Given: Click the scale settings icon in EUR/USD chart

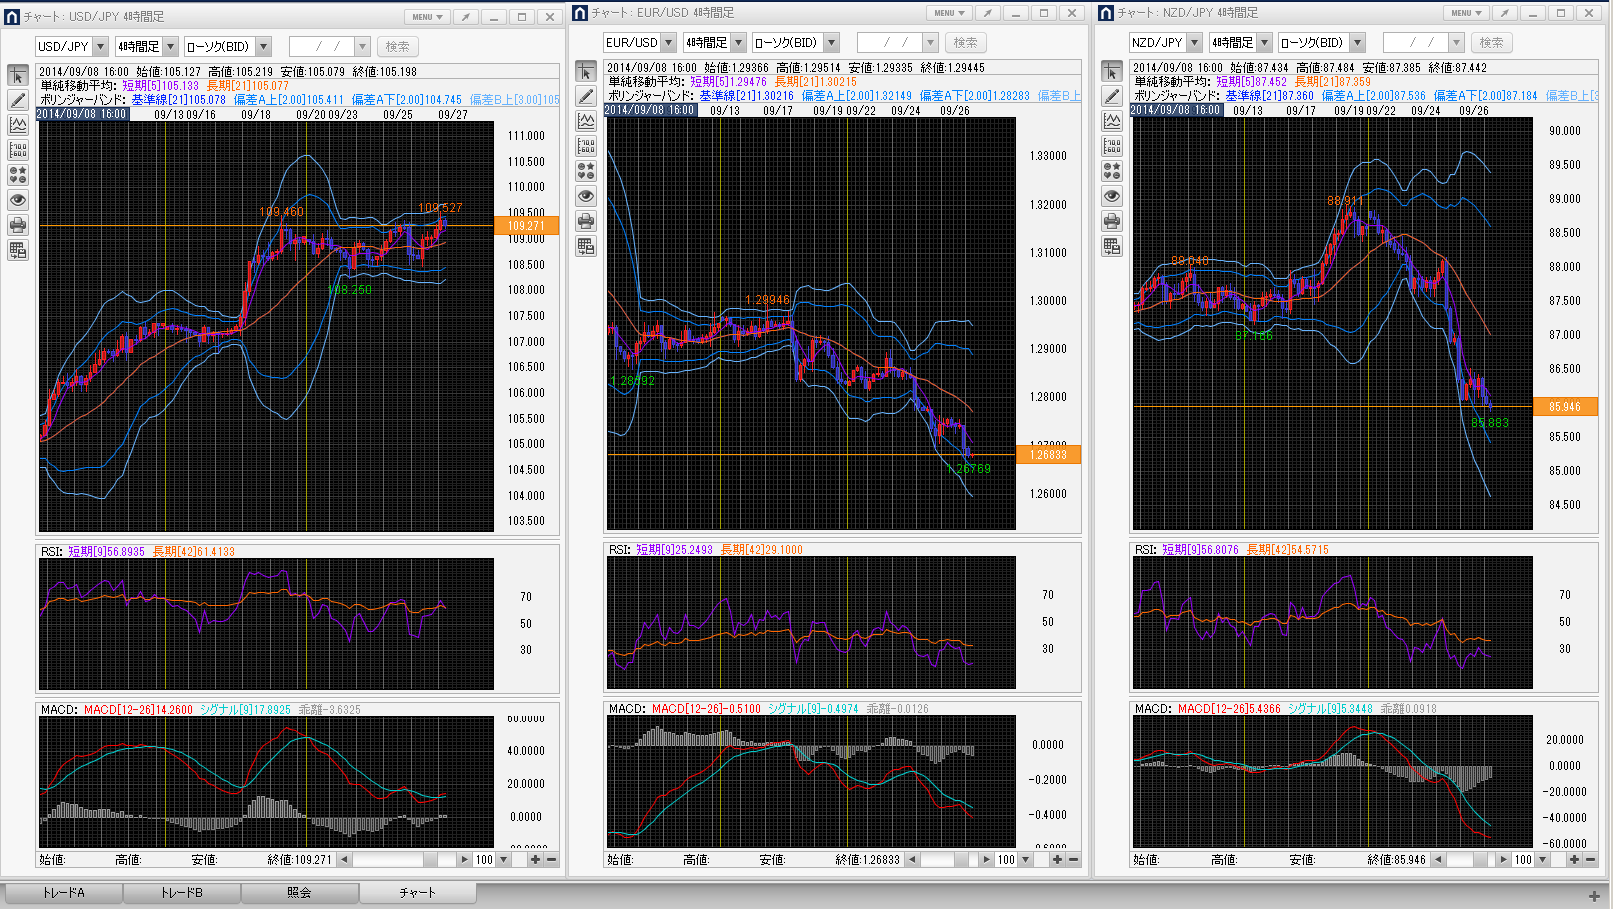Looking at the screenshot, I should click(x=586, y=146).
